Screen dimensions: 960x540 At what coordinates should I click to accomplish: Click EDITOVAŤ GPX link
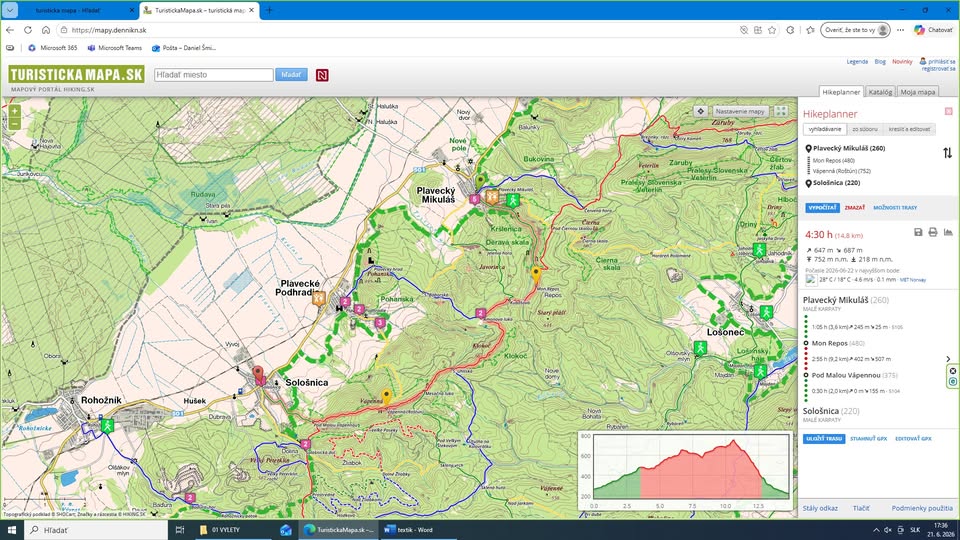(913, 438)
